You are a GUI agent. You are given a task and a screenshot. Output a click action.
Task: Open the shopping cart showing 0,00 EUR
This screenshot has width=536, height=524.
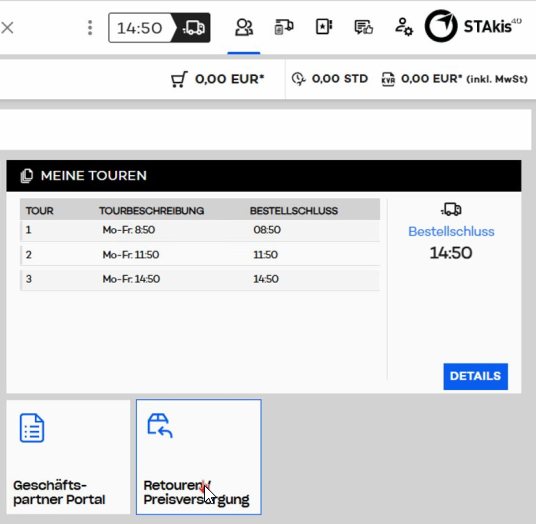click(217, 79)
